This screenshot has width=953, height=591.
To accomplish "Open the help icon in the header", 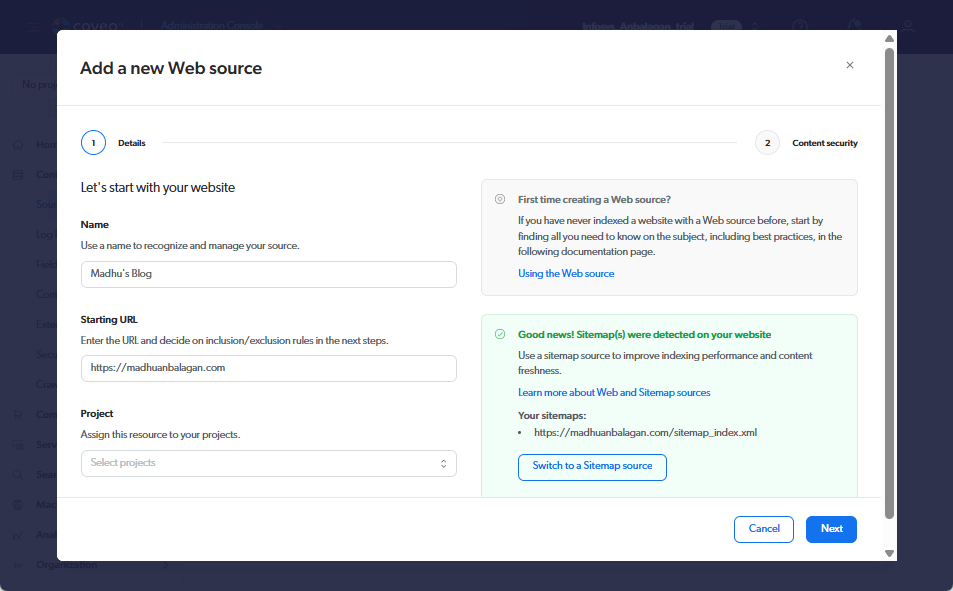I will point(799,26).
